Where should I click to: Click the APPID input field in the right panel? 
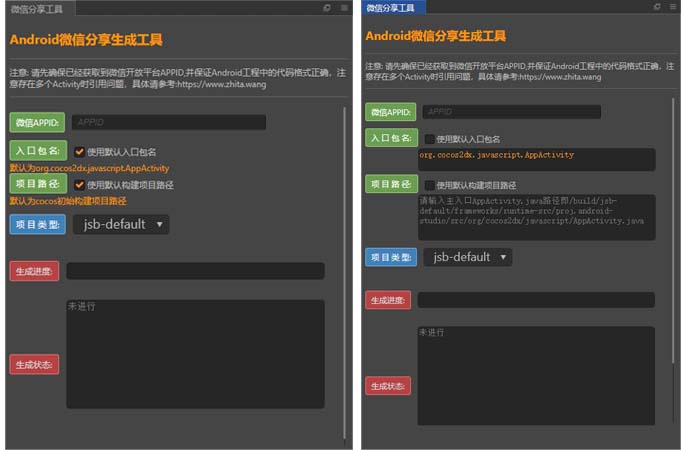[511, 112]
